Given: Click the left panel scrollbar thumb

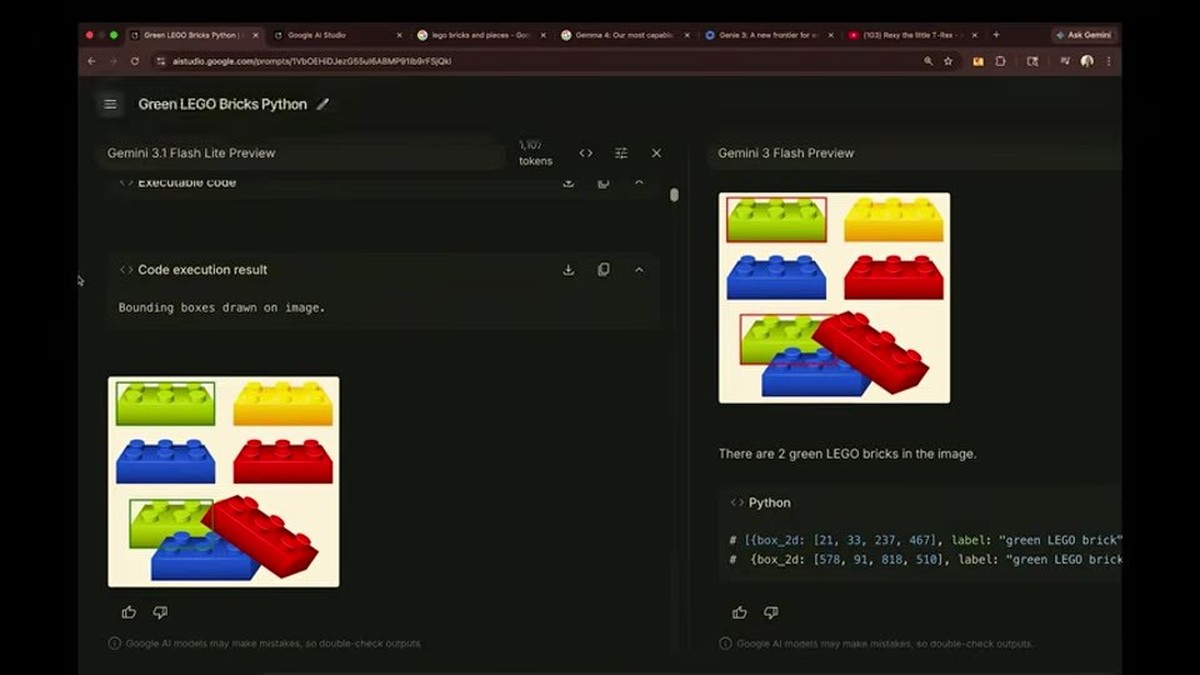Looking at the screenshot, I should tap(674, 195).
